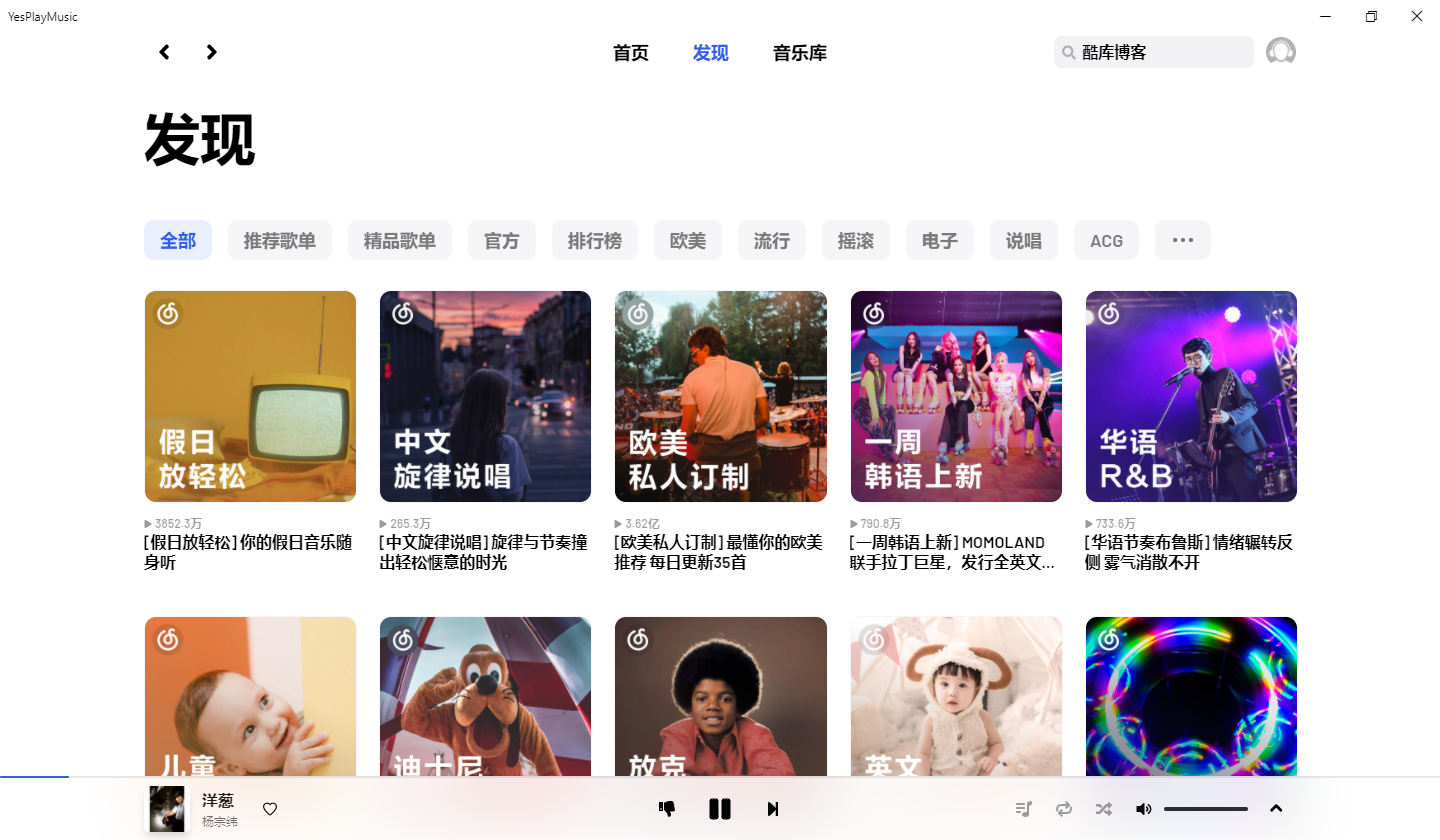Screen dimensions: 1440x840
Task: Click the song title 洋葱
Action: 218,800
